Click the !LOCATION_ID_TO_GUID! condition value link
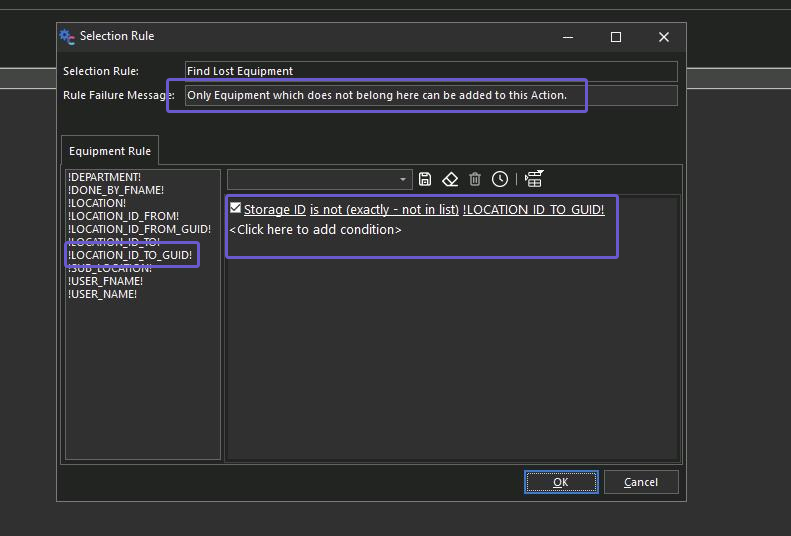Image resolution: width=791 pixels, height=536 pixels. 533,210
